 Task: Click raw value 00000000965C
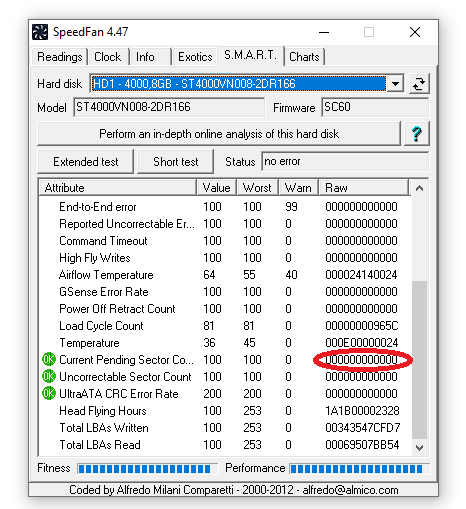pyautogui.click(x=362, y=326)
